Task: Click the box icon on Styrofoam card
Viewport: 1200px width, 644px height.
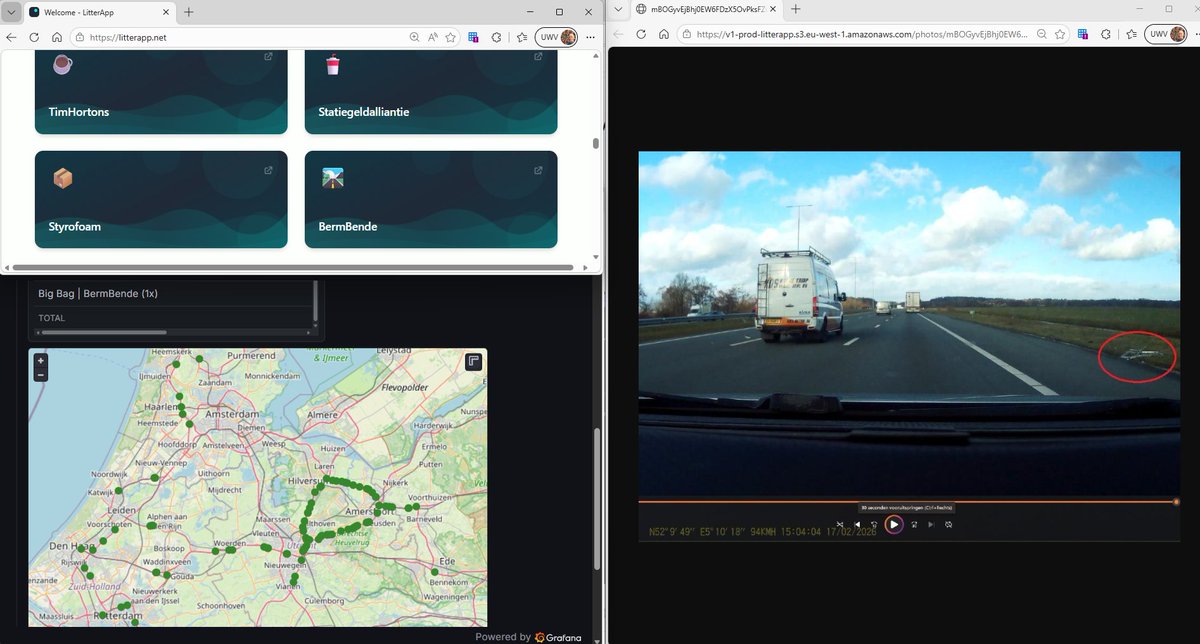Action: (63, 179)
